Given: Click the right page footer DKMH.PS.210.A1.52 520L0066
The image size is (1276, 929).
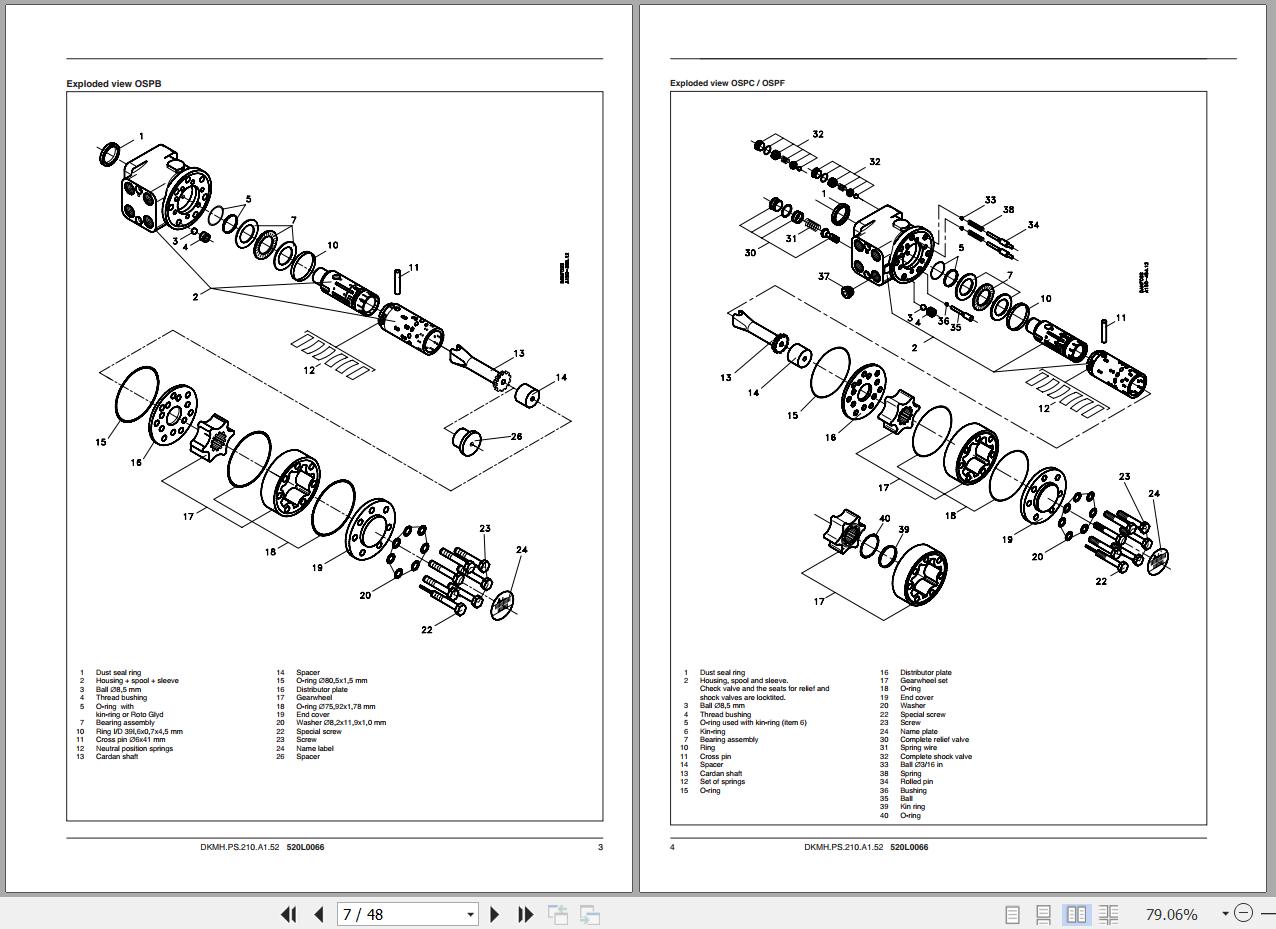Looking at the screenshot, I should 866,847.
